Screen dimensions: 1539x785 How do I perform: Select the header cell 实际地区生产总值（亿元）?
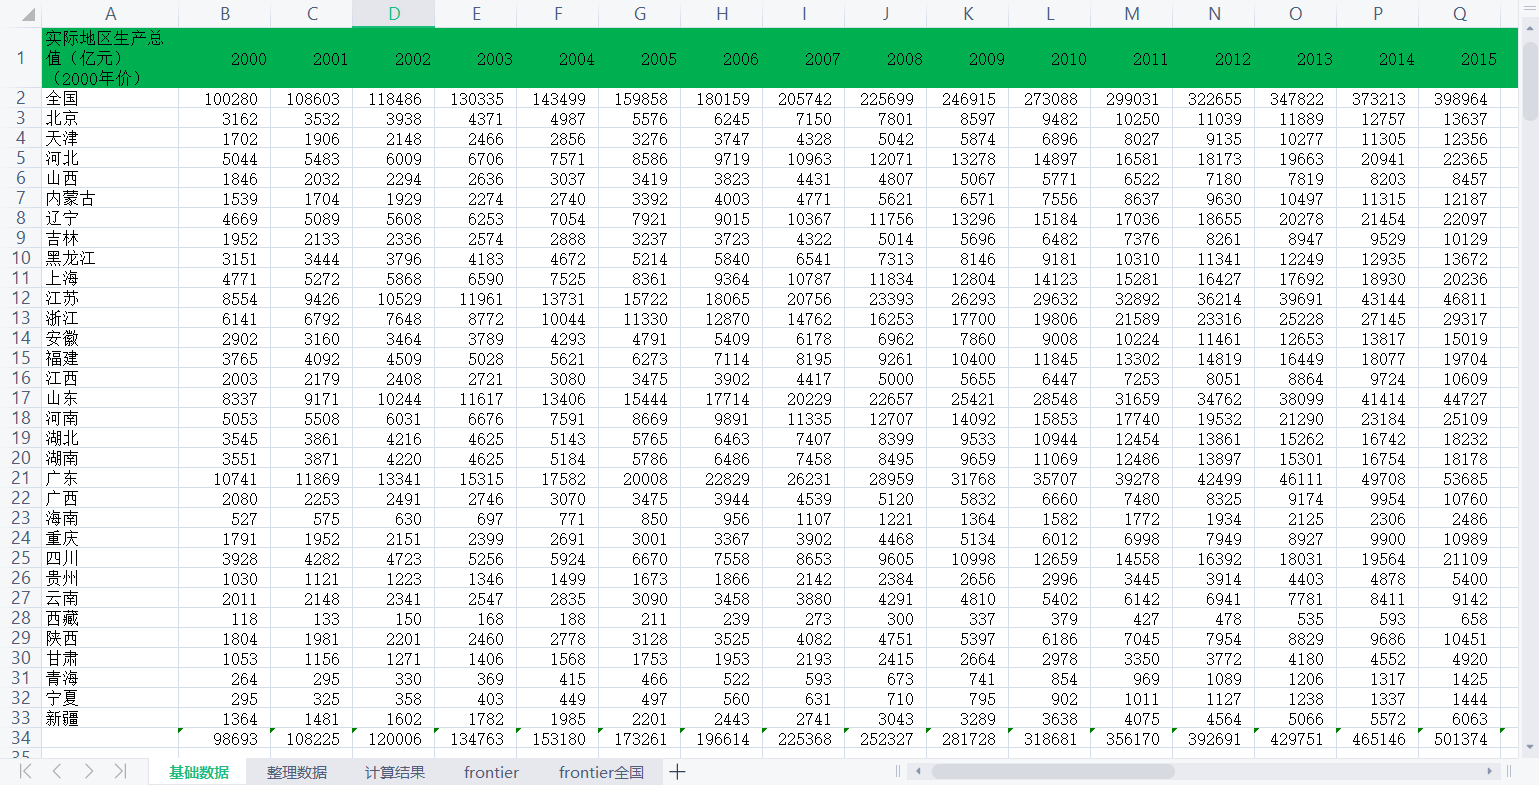[x=110, y=58]
